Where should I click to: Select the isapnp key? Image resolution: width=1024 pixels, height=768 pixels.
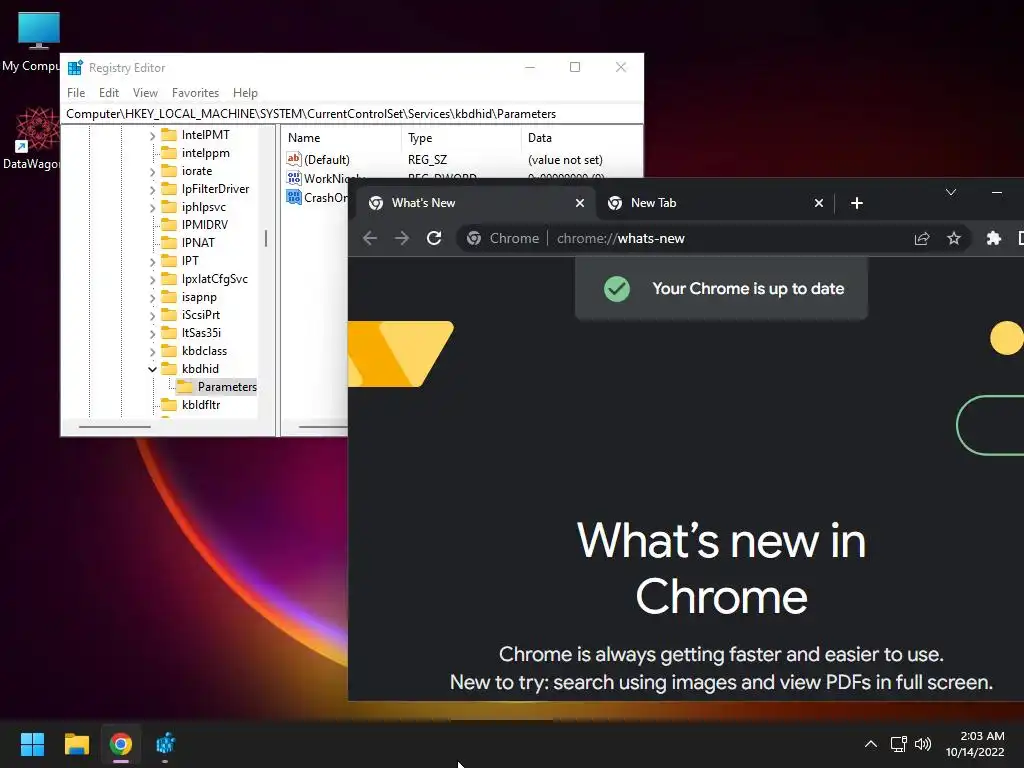[x=199, y=297]
